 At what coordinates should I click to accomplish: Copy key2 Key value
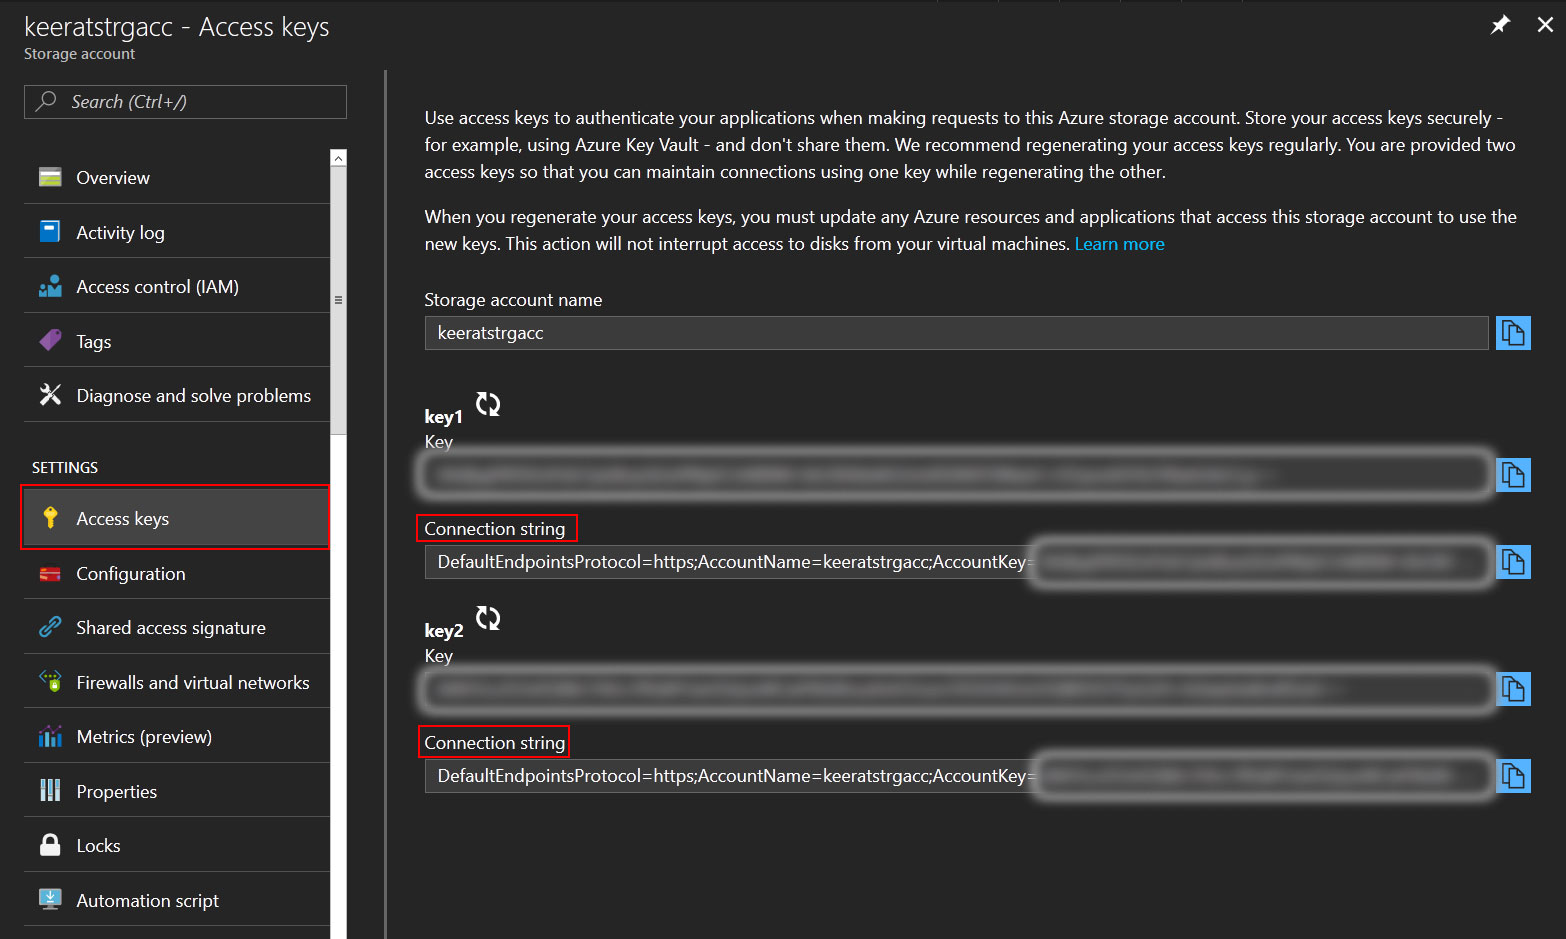point(1513,689)
